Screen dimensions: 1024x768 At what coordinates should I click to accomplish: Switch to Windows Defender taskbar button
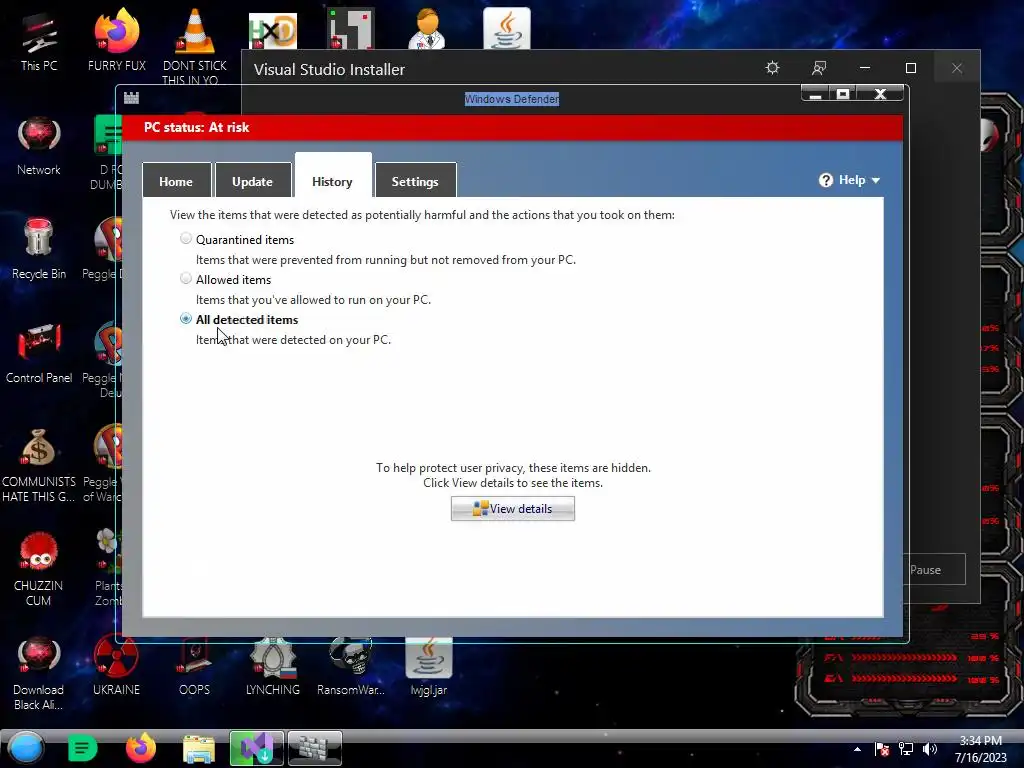[x=315, y=748]
